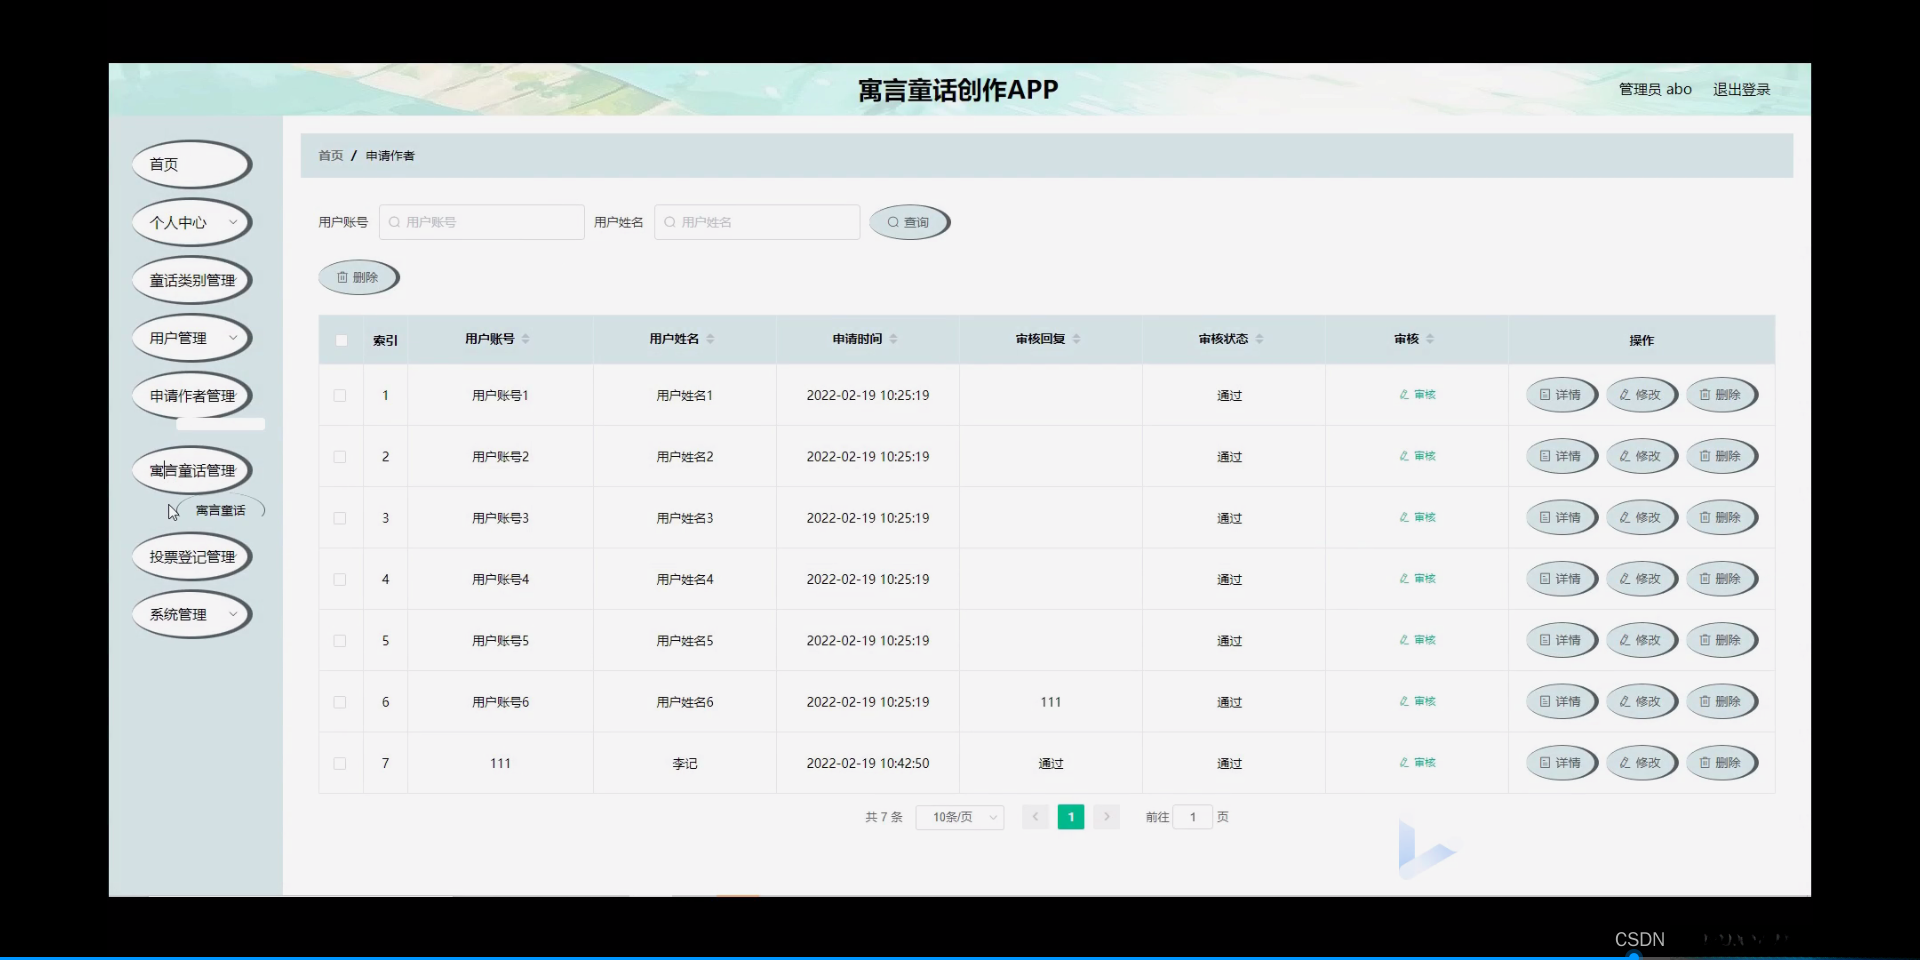Expand the 个人中心 sidebar menu
The image size is (1920, 960).
click(190, 222)
